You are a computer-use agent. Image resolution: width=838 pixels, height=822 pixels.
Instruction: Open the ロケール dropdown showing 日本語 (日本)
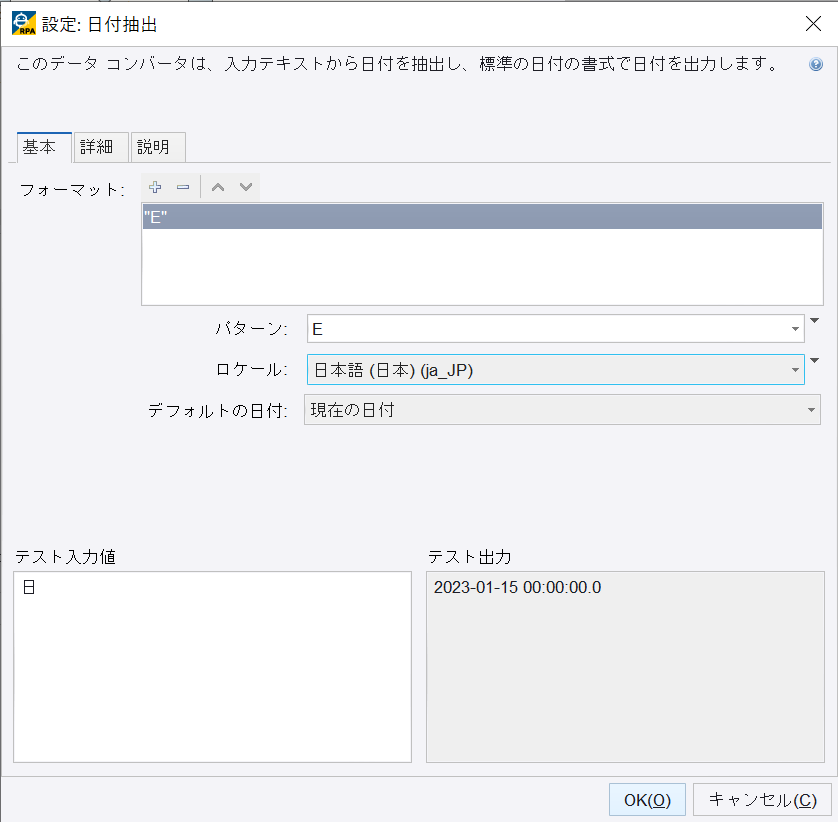pyautogui.click(x=556, y=369)
